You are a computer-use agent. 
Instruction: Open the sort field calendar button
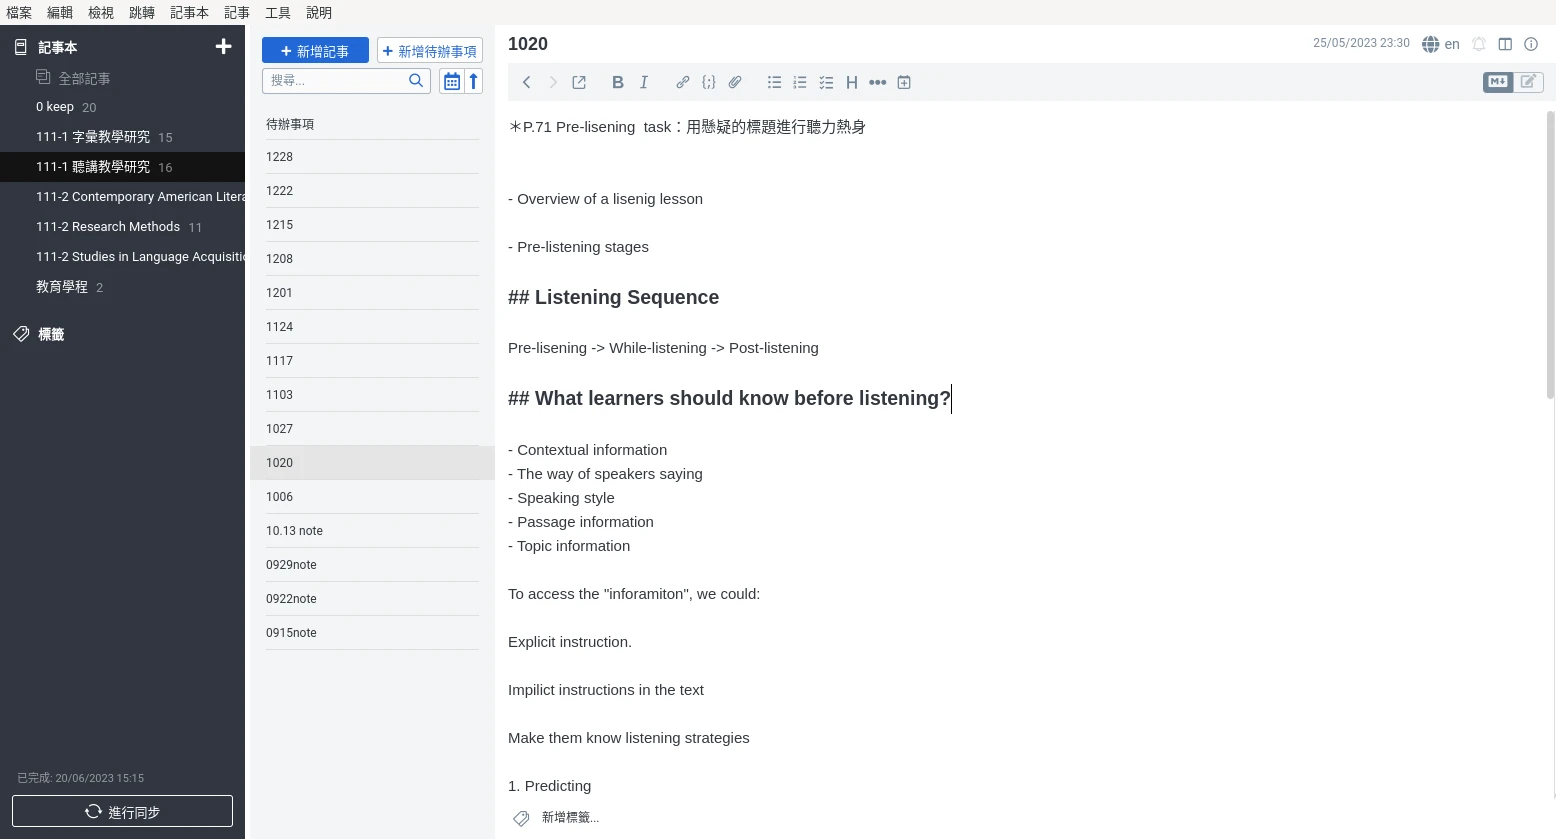pyautogui.click(x=451, y=81)
